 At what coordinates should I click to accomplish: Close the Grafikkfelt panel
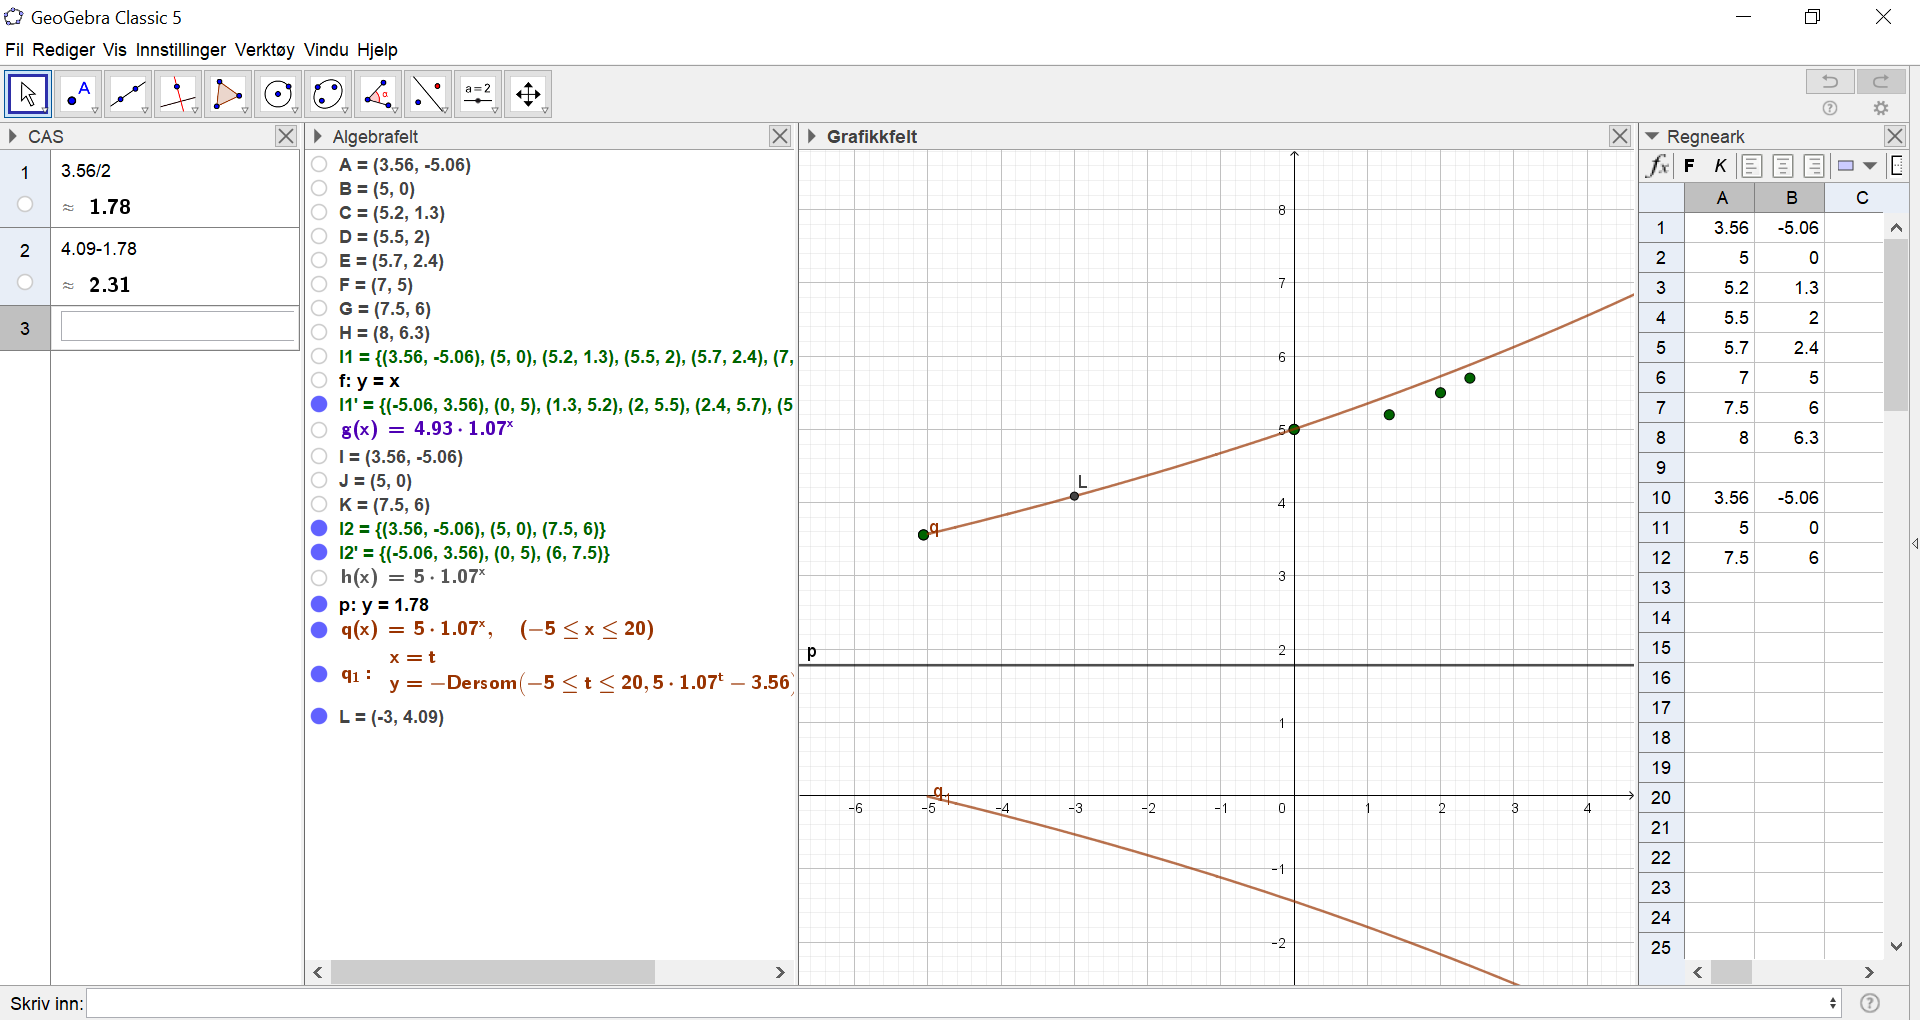(1621, 136)
